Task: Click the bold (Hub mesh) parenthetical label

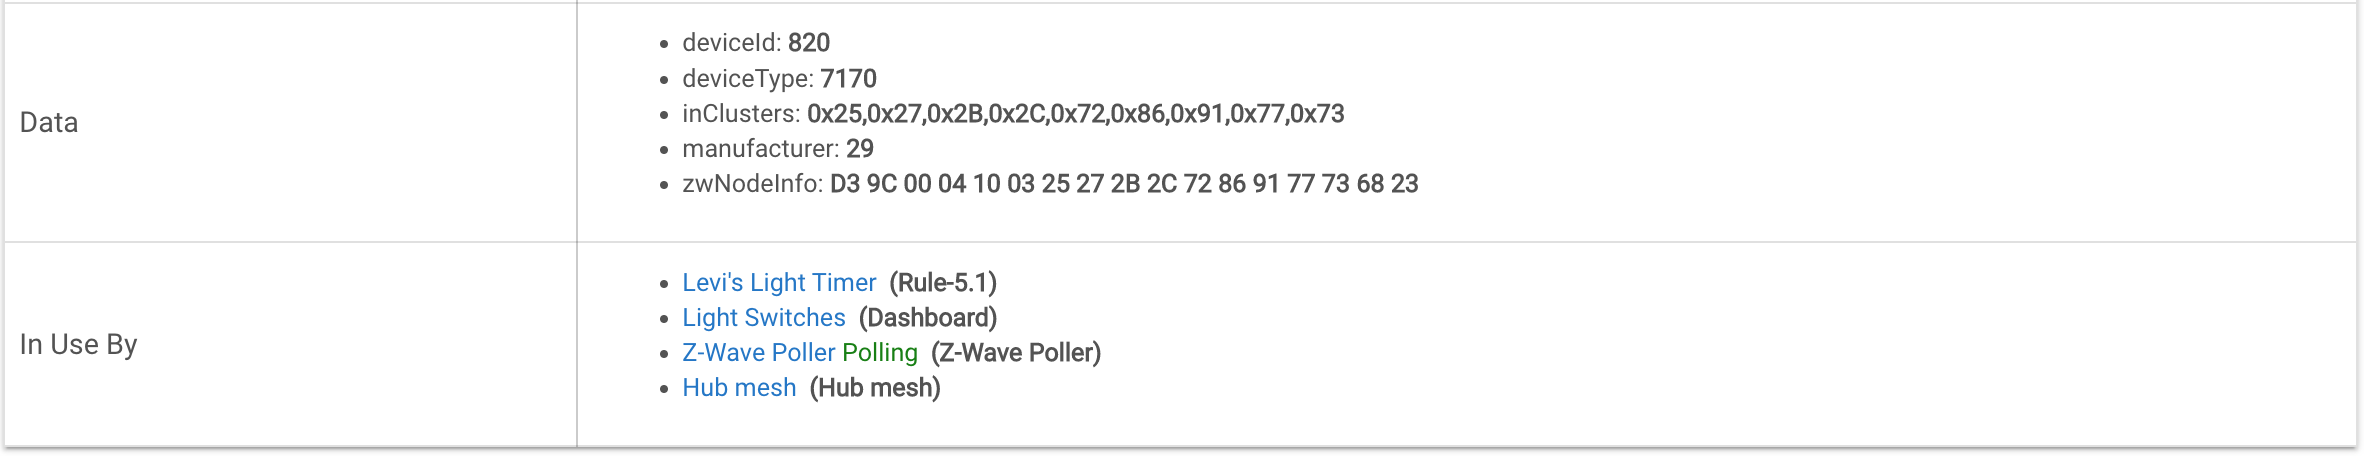Action: 875,388
